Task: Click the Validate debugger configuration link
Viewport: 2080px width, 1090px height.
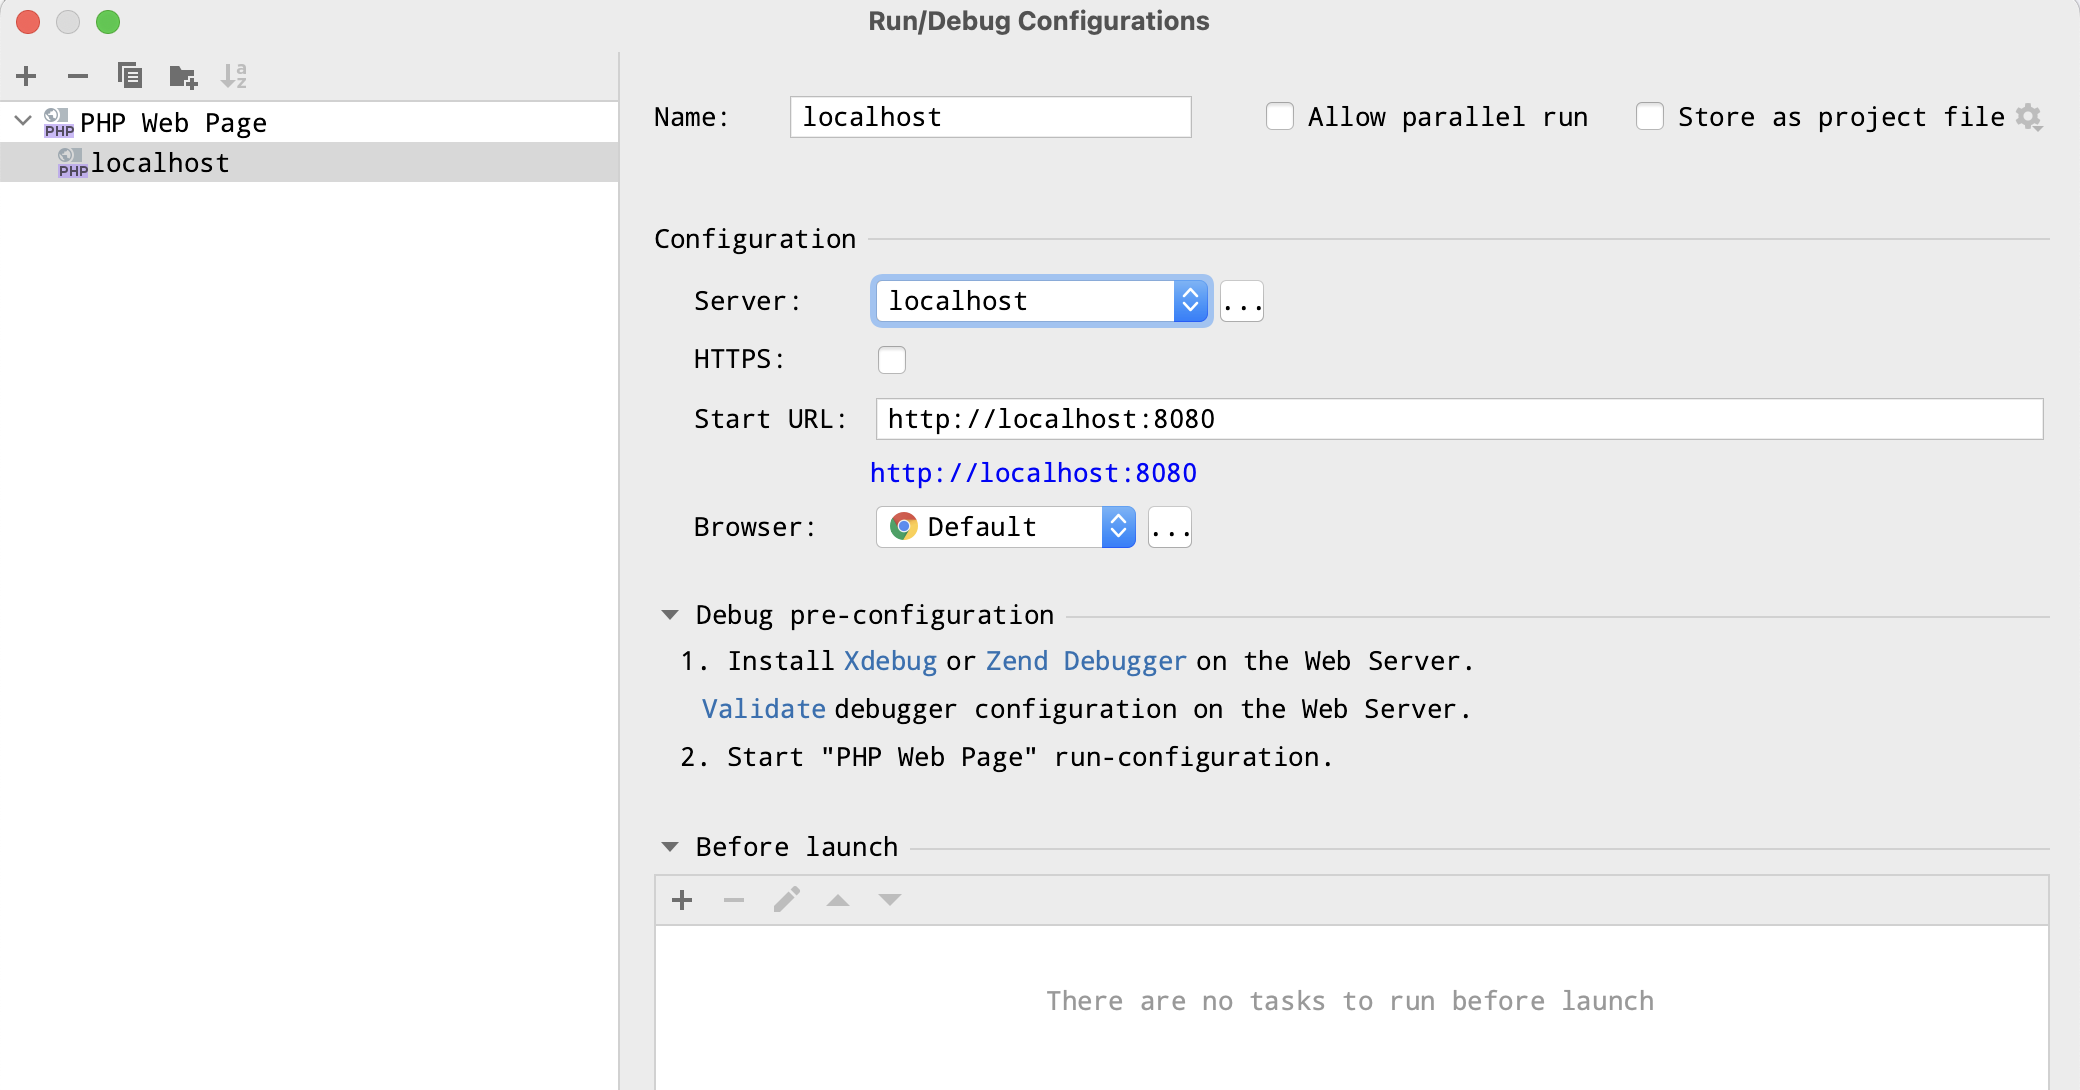Action: tap(762, 708)
